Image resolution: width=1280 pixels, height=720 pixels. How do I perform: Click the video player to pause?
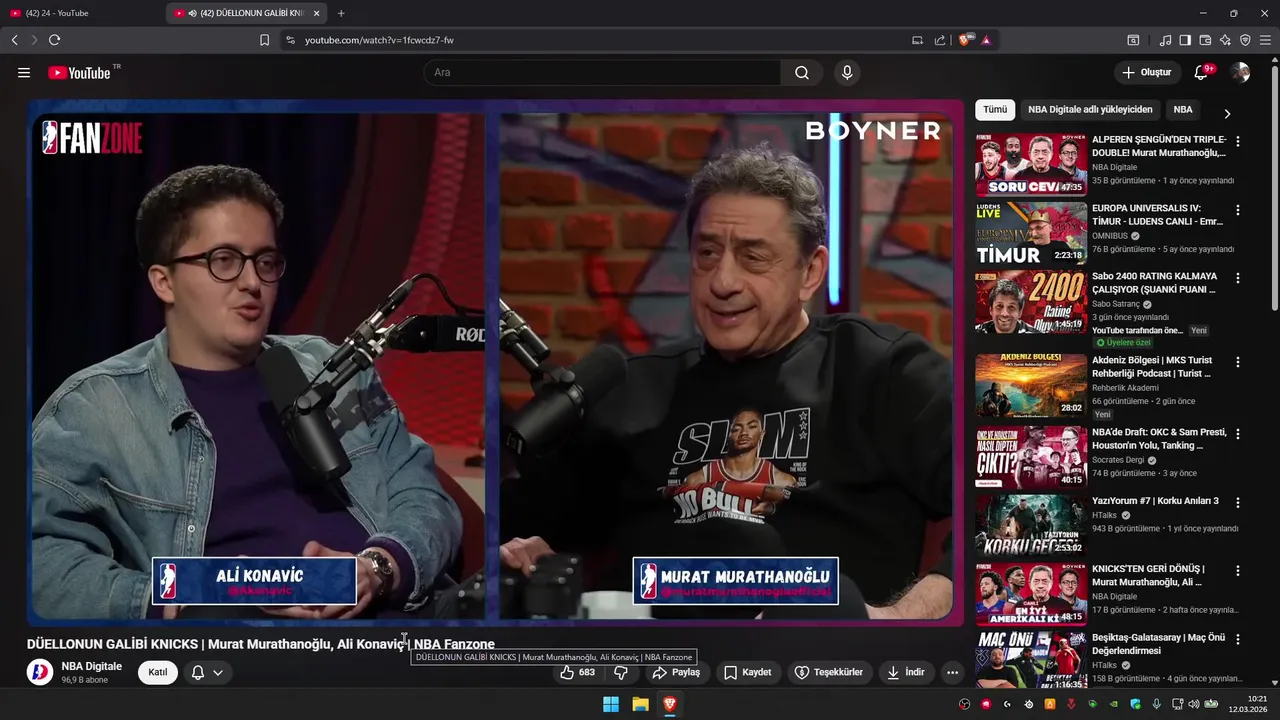pyautogui.click(x=495, y=362)
